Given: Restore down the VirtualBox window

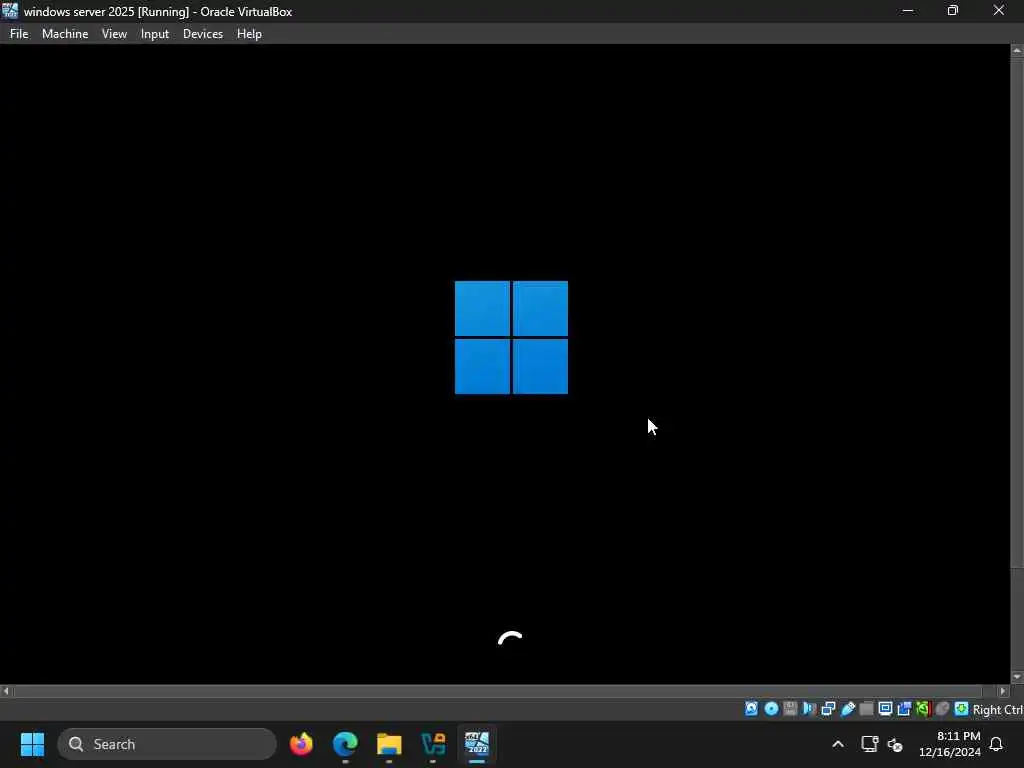Looking at the screenshot, I should pos(953,11).
